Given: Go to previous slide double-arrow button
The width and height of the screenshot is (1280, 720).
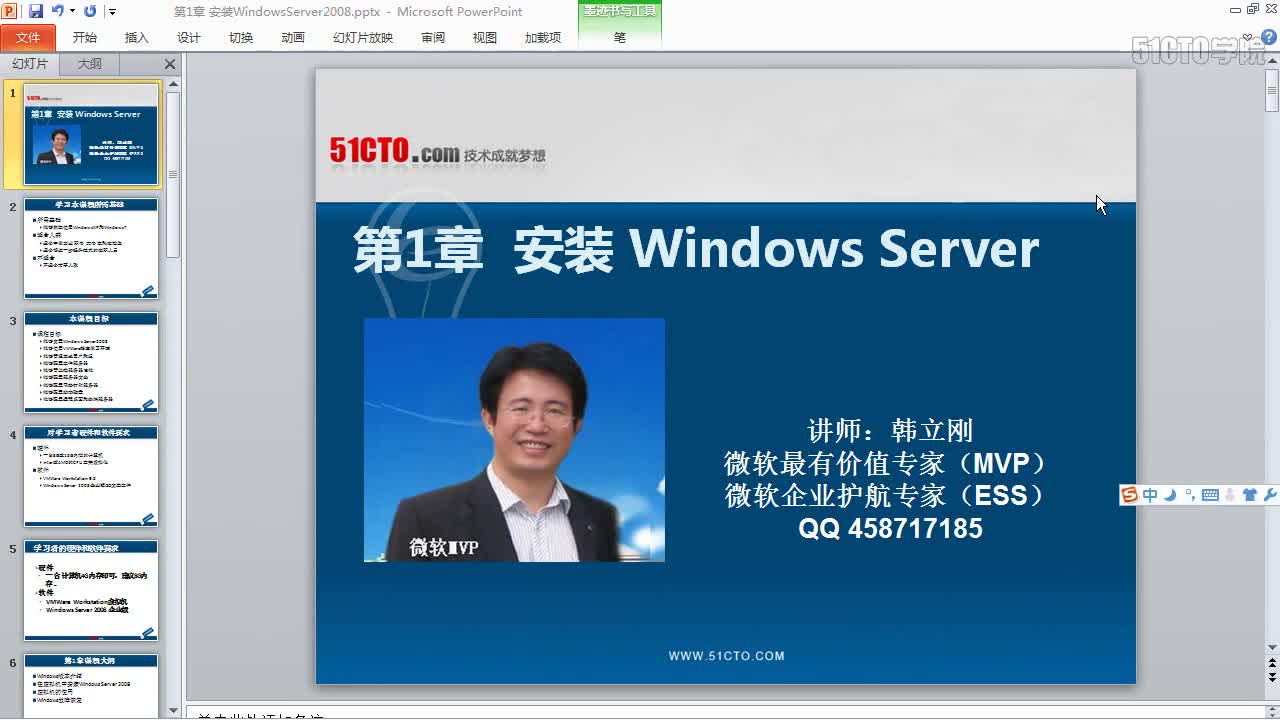Looking at the screenshot, I should pyautogui.click(x=1272, y=664).
